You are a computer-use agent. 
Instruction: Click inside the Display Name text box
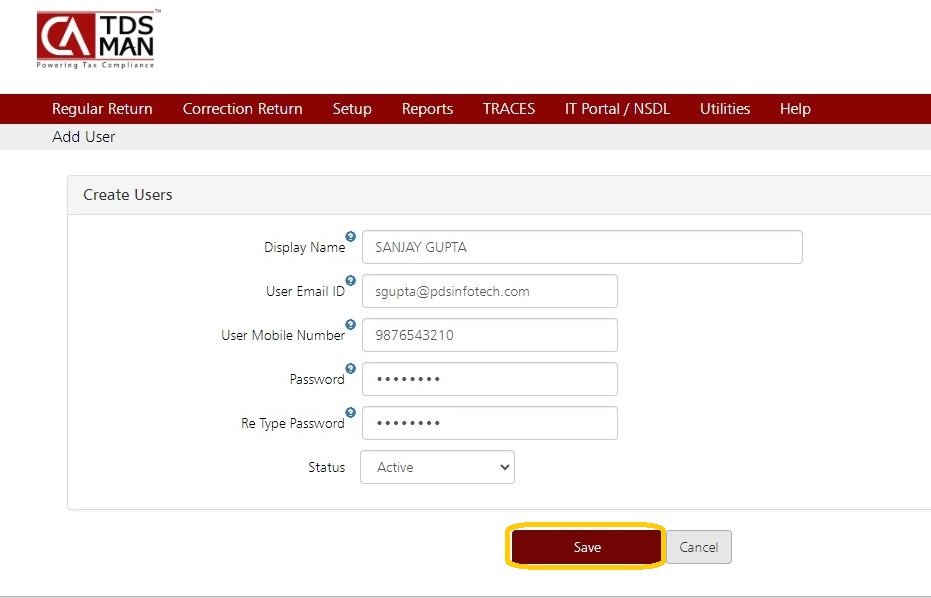coord(582,247)
